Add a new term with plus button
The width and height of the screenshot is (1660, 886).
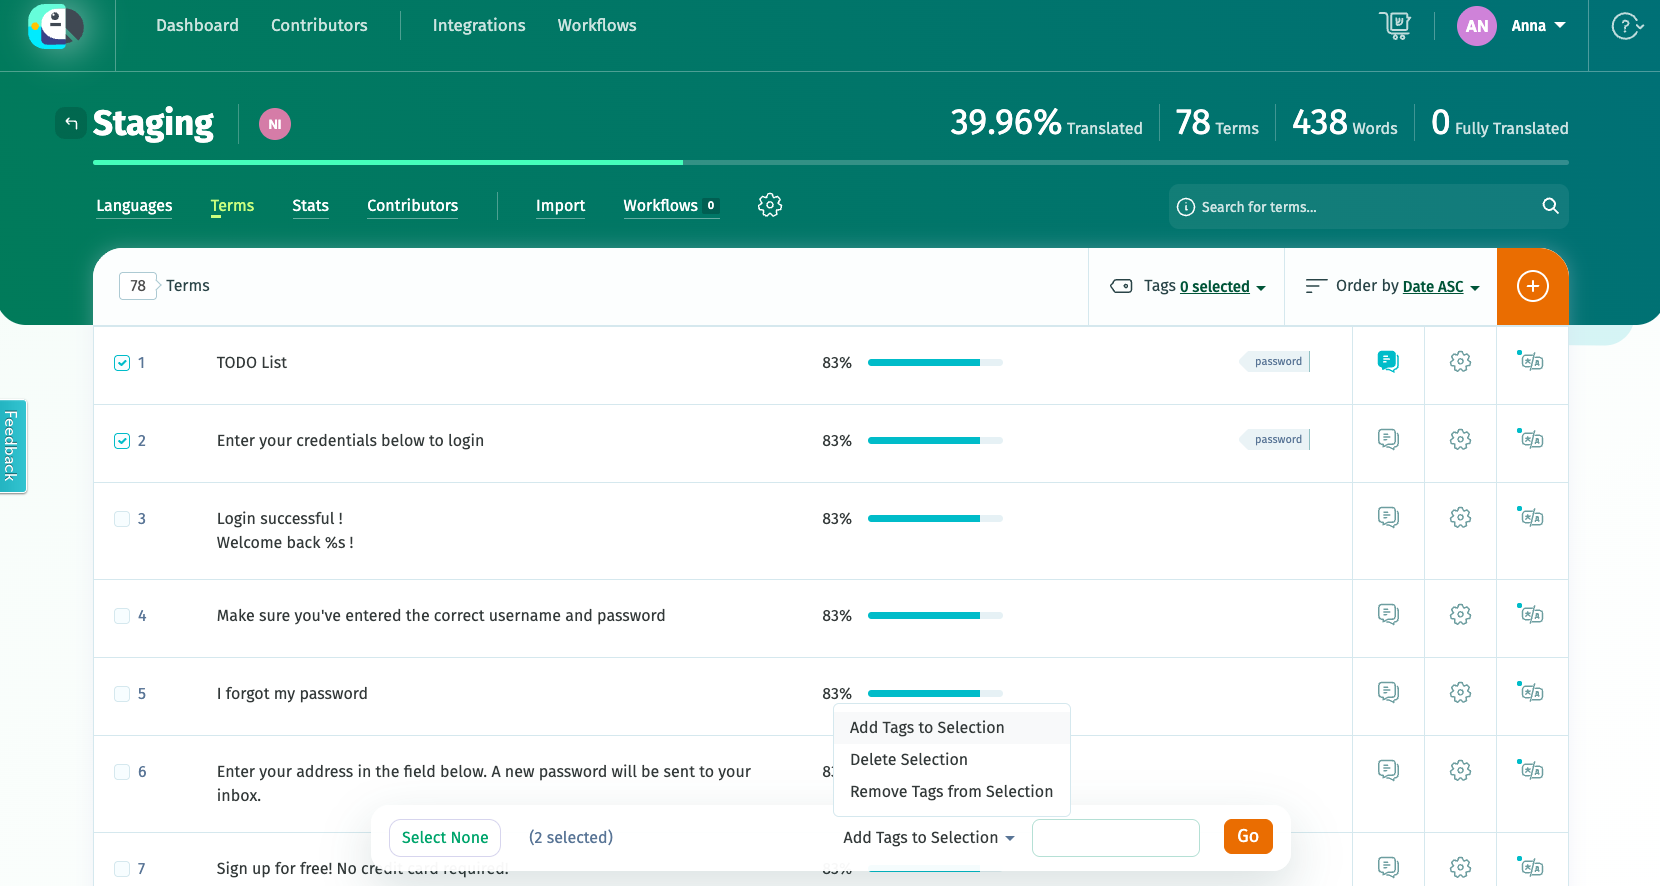pos(1533,286)
